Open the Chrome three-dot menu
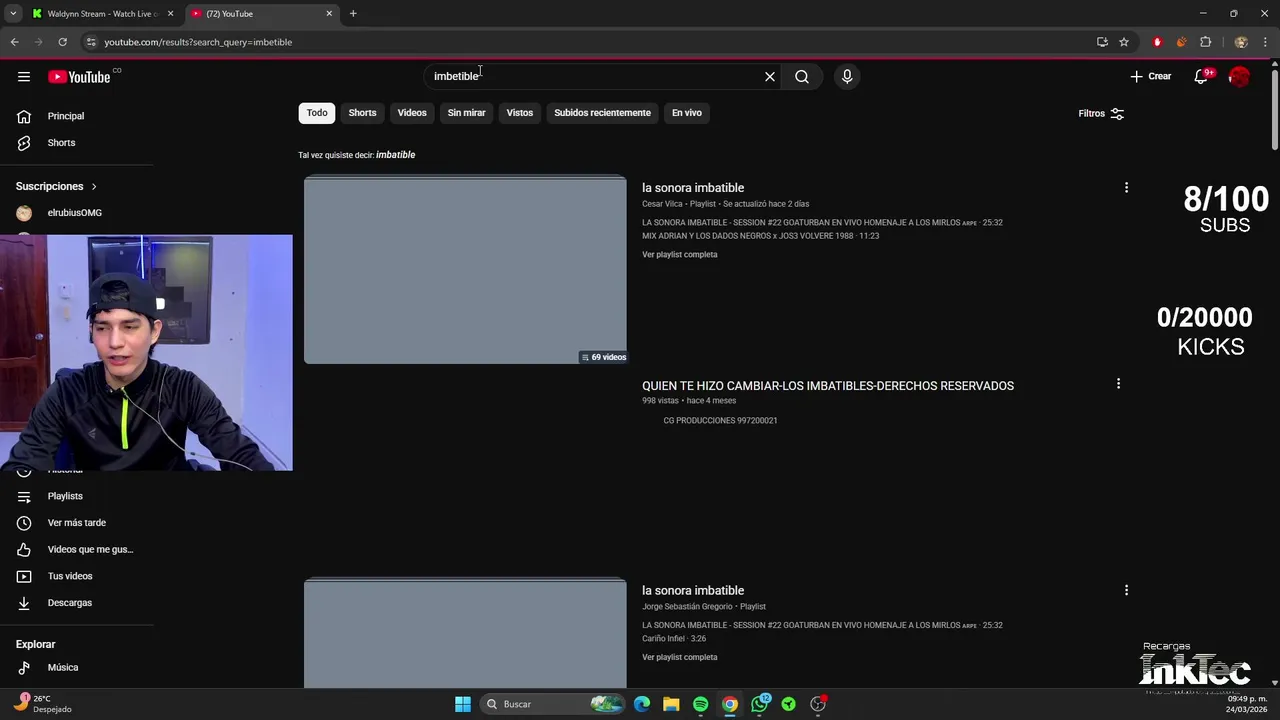 coord(1266,42)
